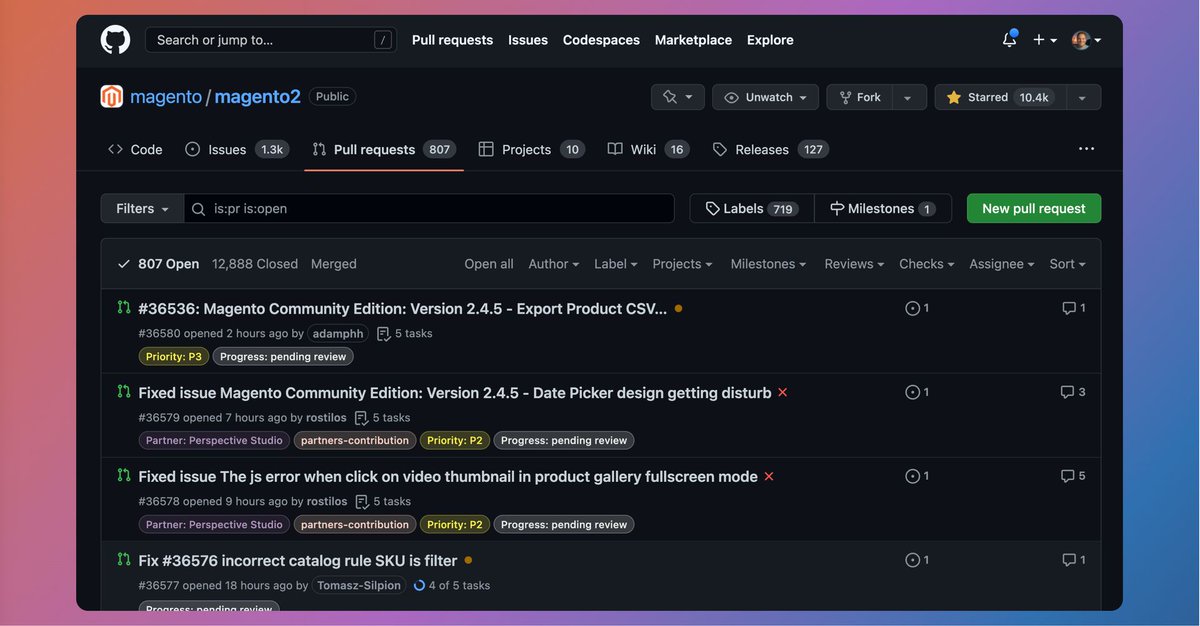Click New pull request
The height and width of the screenshot is (626, 1200).
tap(1033, 208)
